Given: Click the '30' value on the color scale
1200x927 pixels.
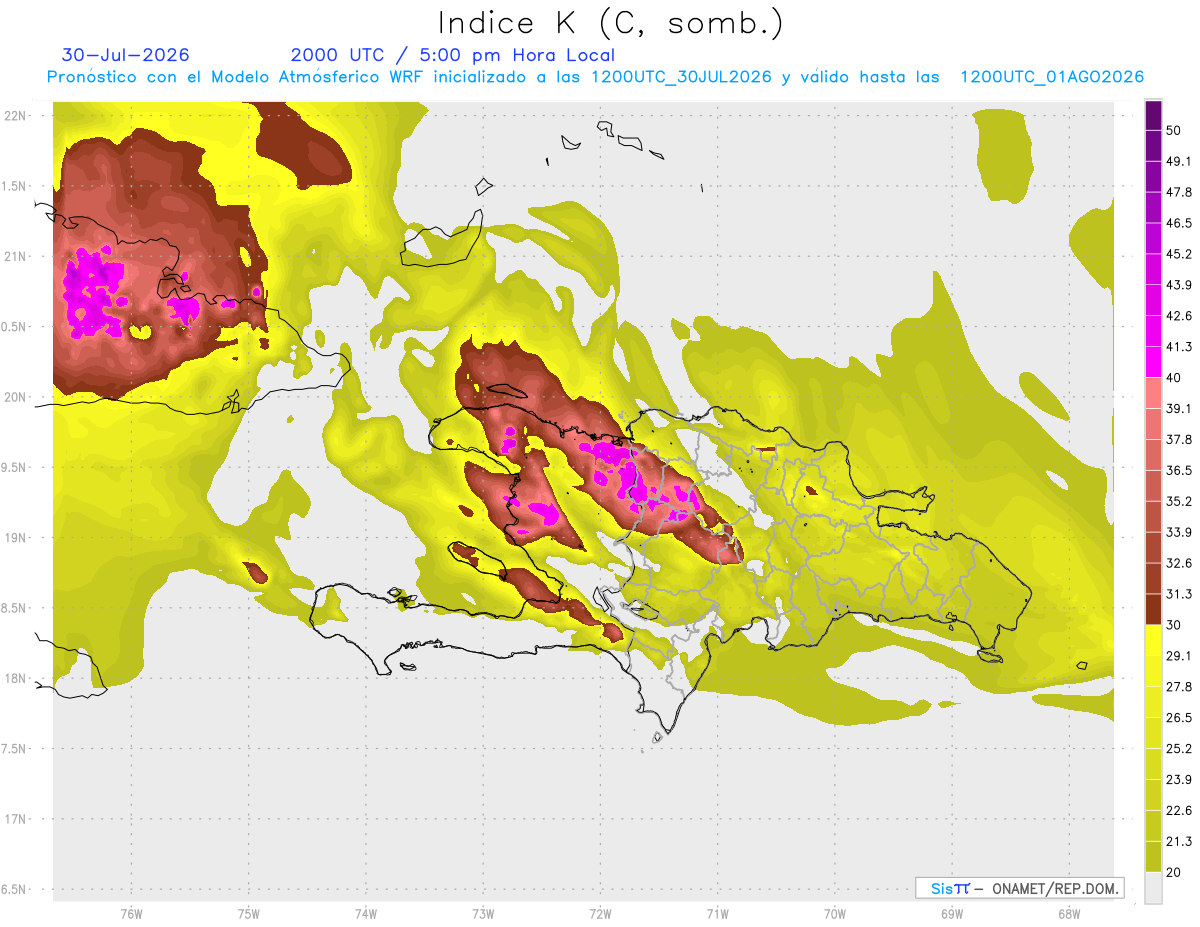Looking at the screenshot, I should (1174, 625).
